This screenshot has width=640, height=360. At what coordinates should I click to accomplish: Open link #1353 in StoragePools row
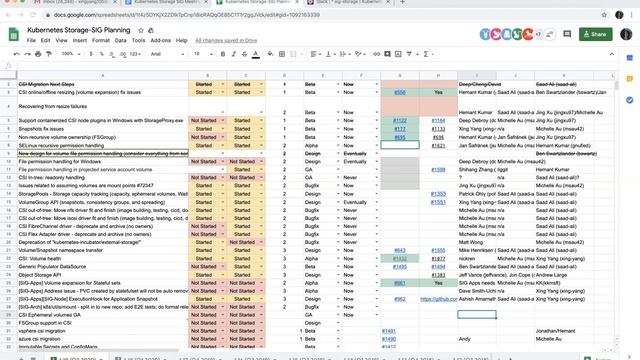tap(438, 194)
